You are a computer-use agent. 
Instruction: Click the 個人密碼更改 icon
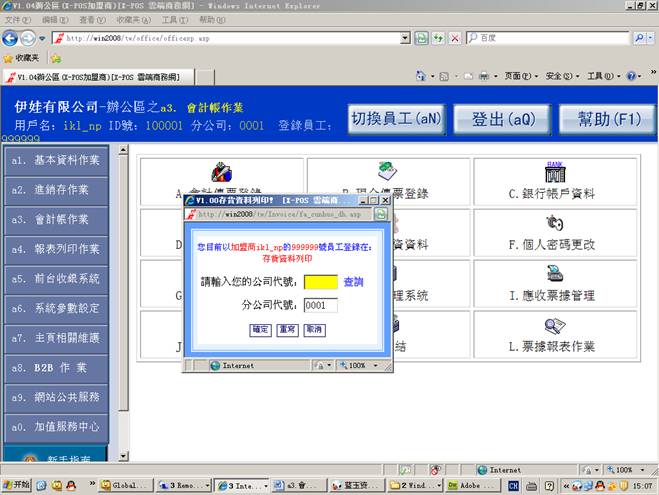[x=553, y=222]
